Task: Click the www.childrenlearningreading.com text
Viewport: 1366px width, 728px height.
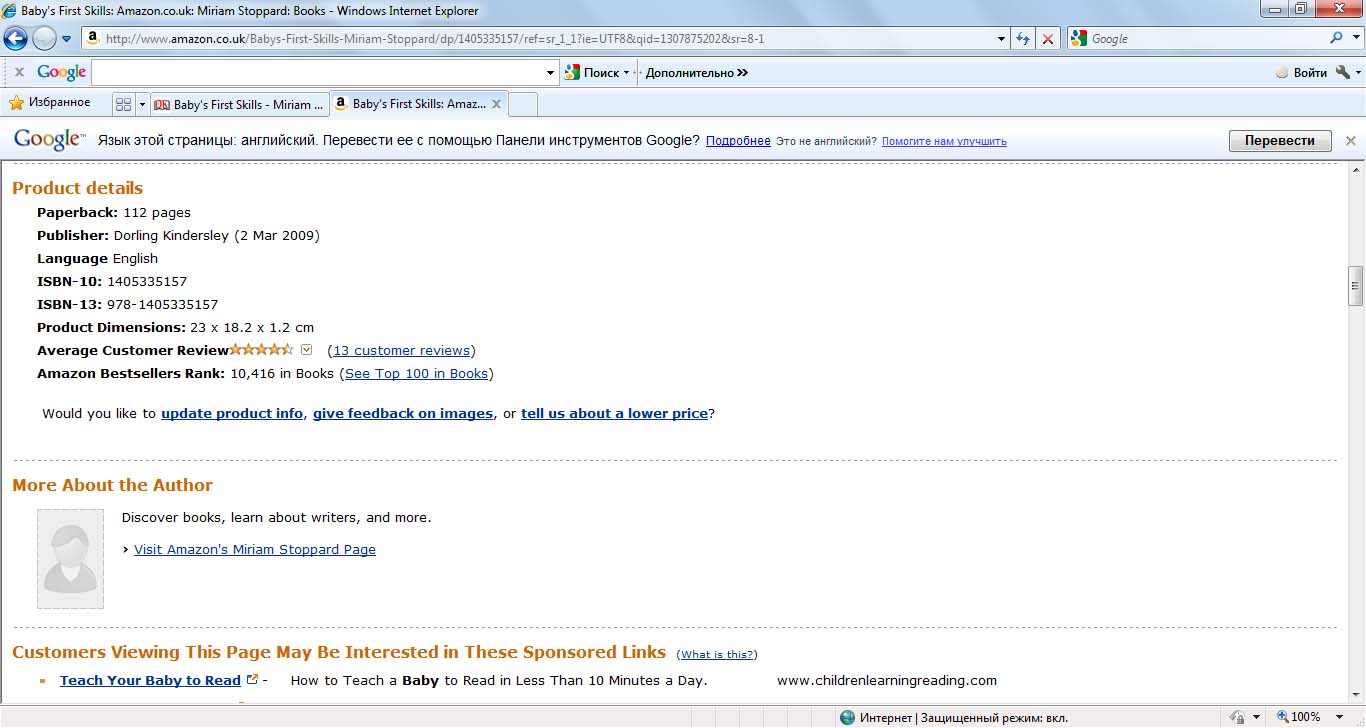Action: coord(887,680)
